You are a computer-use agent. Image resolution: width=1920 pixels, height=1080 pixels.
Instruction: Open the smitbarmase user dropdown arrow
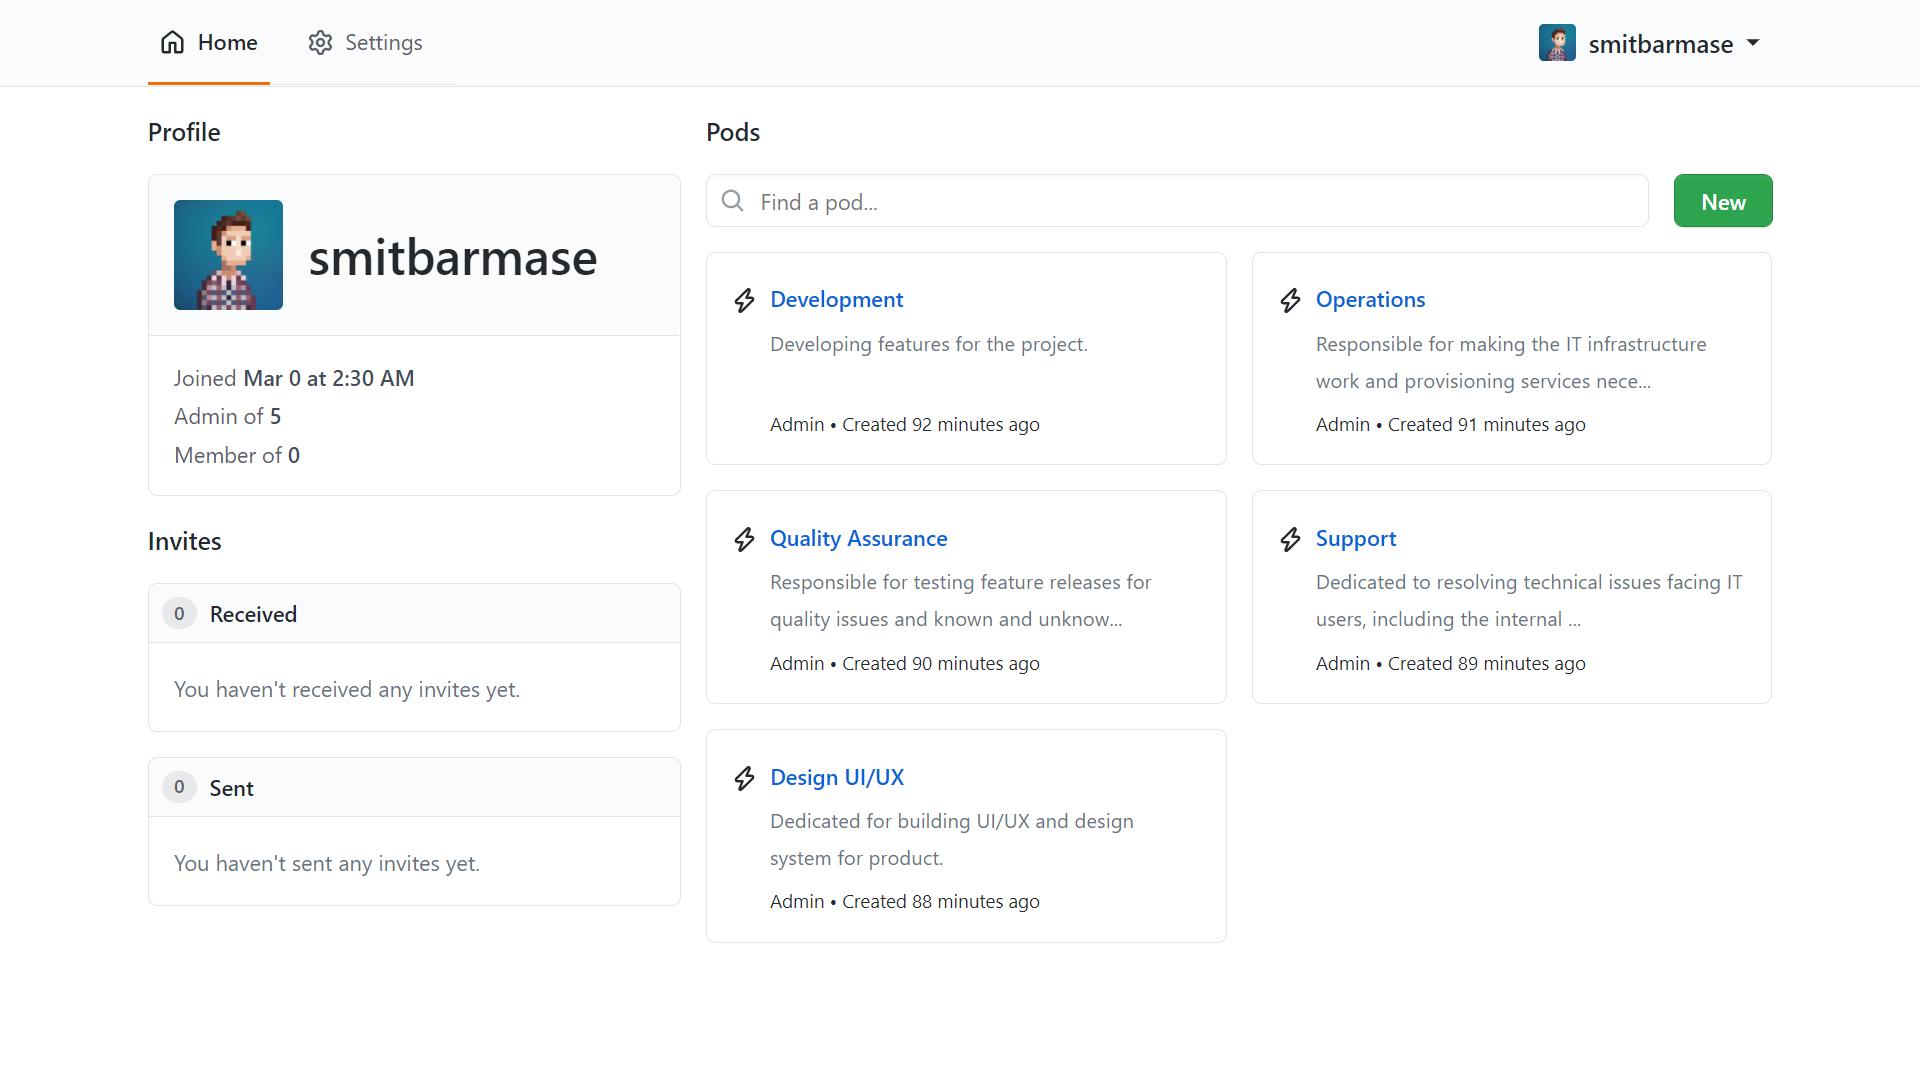(1753, 43)
